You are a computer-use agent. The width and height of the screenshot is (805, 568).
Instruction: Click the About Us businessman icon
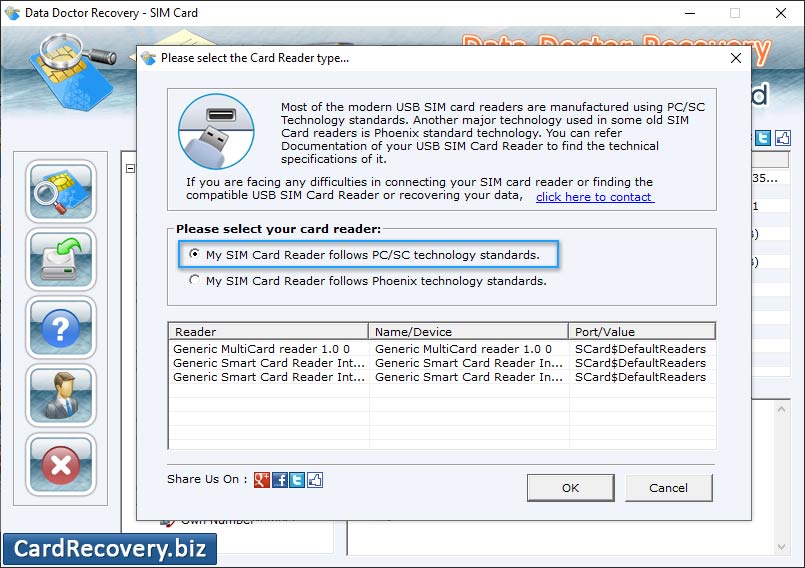click(x=61, y=396)
